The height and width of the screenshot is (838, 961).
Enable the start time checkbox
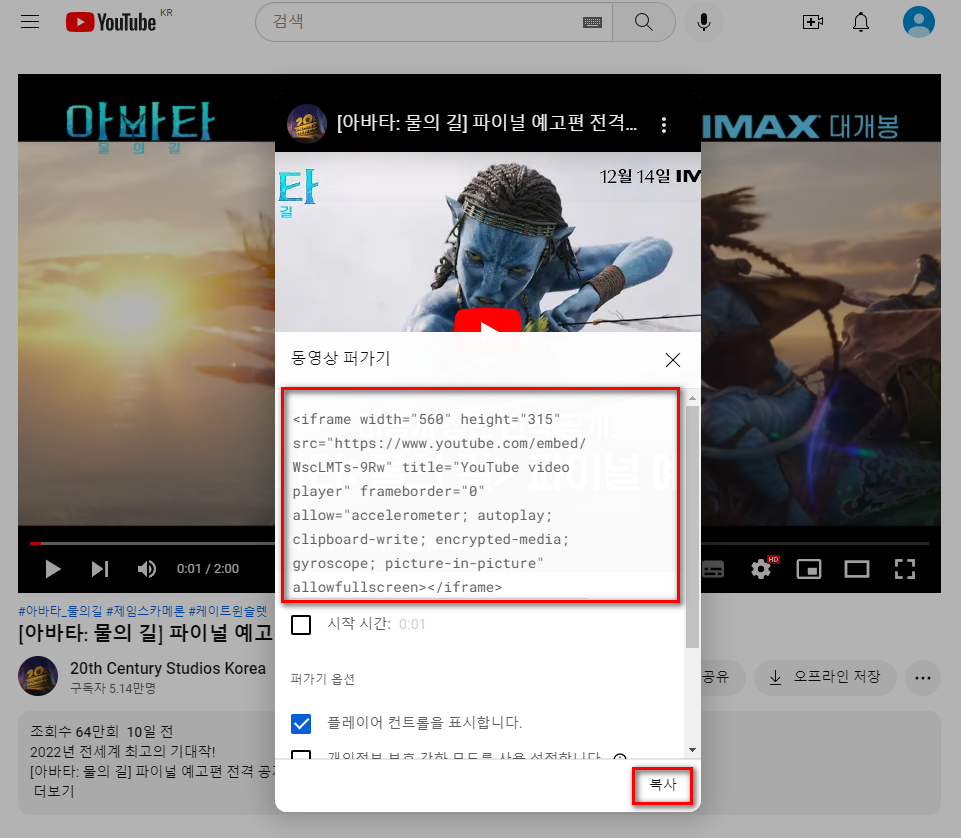301,625
